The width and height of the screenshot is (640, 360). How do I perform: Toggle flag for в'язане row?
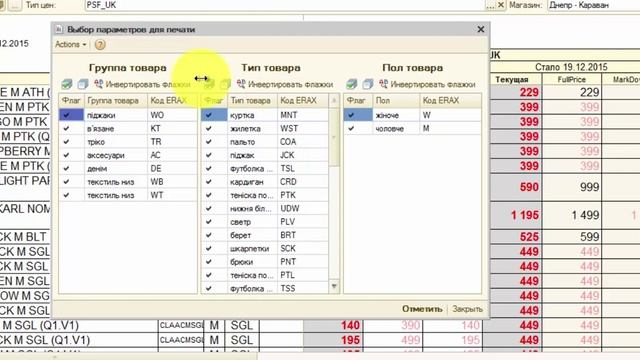[x=67, y=129]
